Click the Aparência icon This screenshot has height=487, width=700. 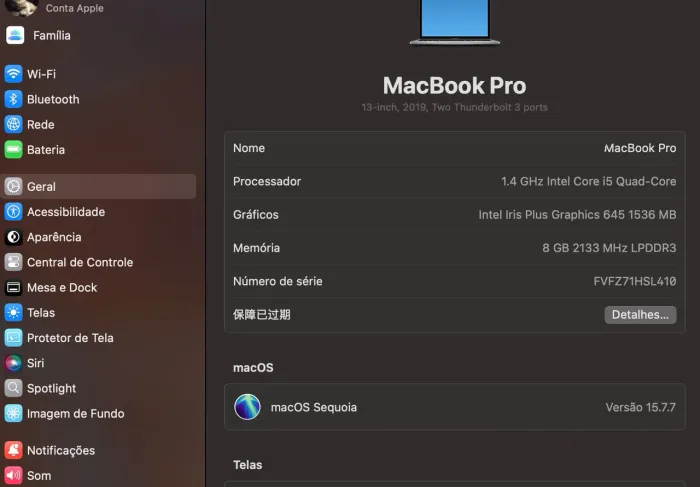(13, 237)
